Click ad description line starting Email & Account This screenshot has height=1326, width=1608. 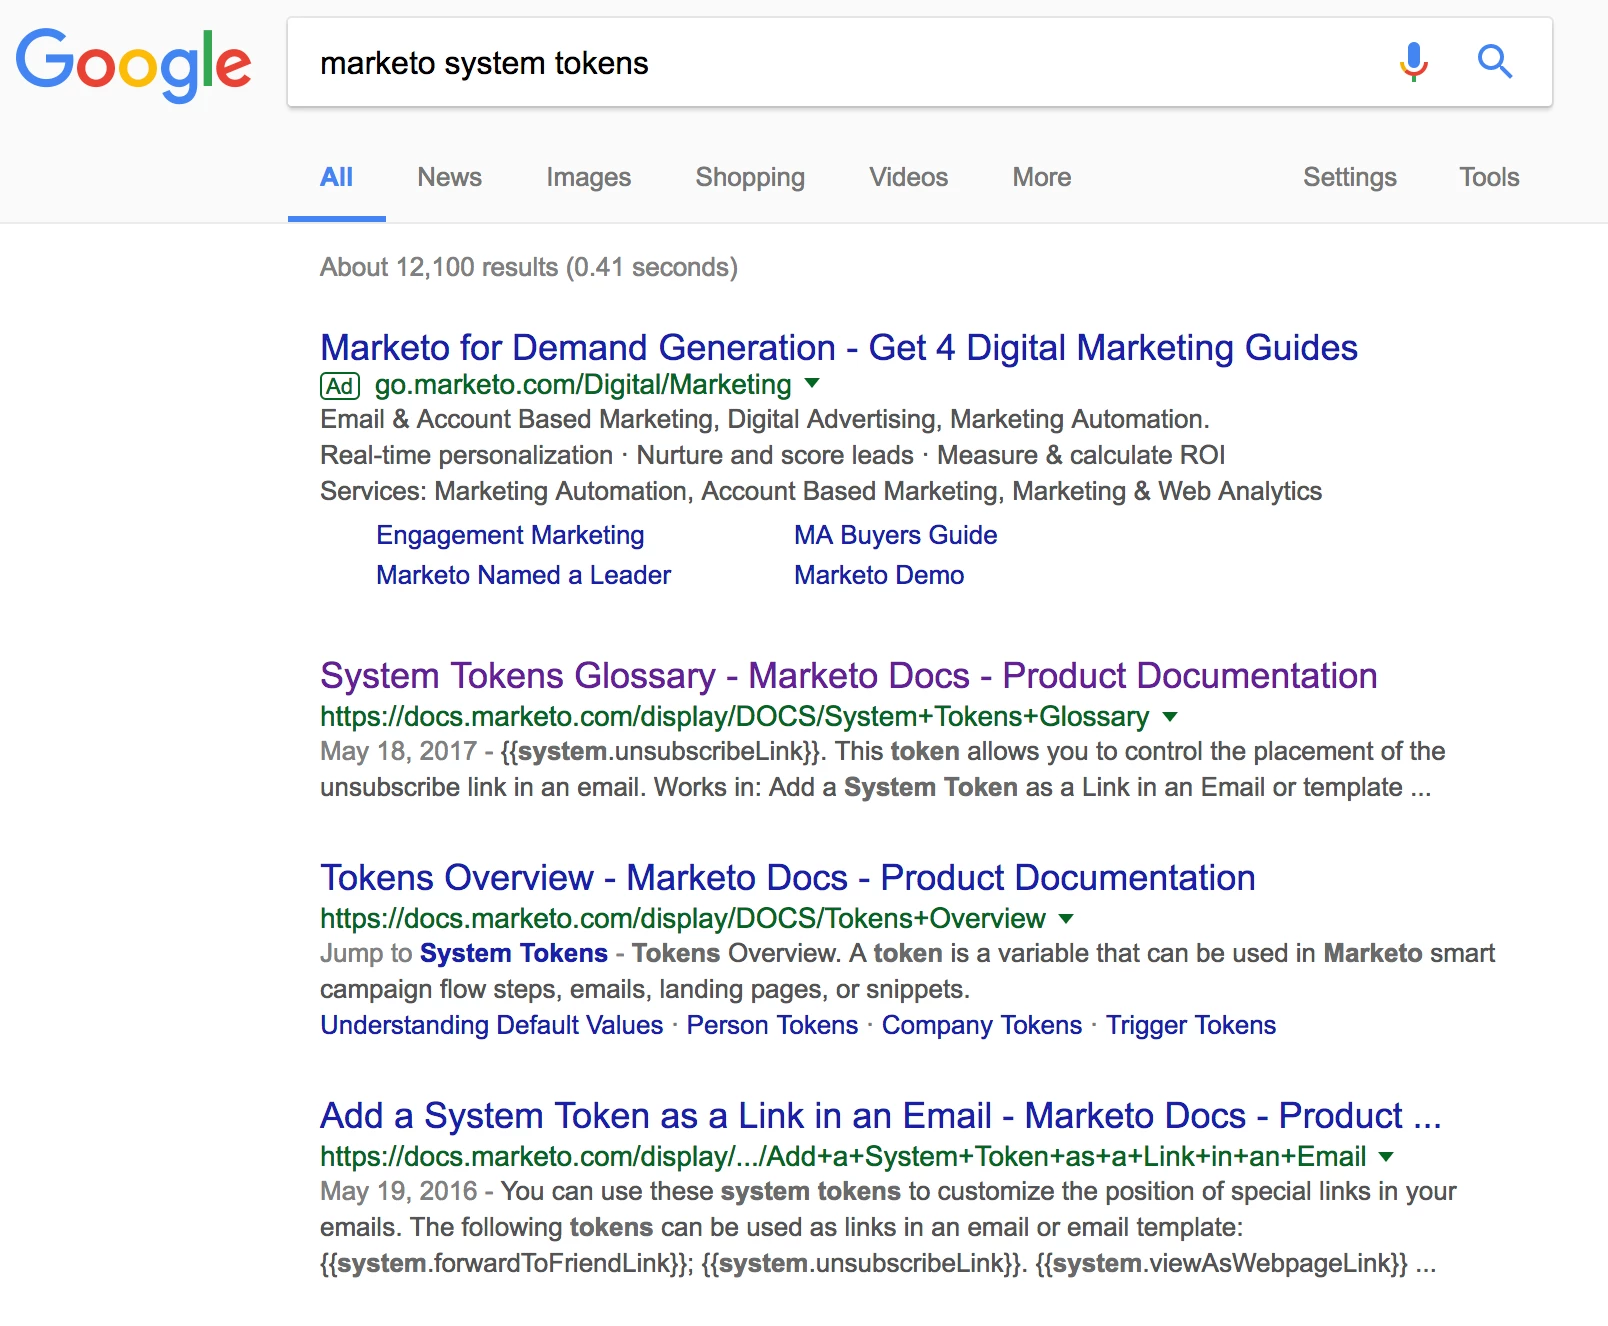click(x=764, y=419)
